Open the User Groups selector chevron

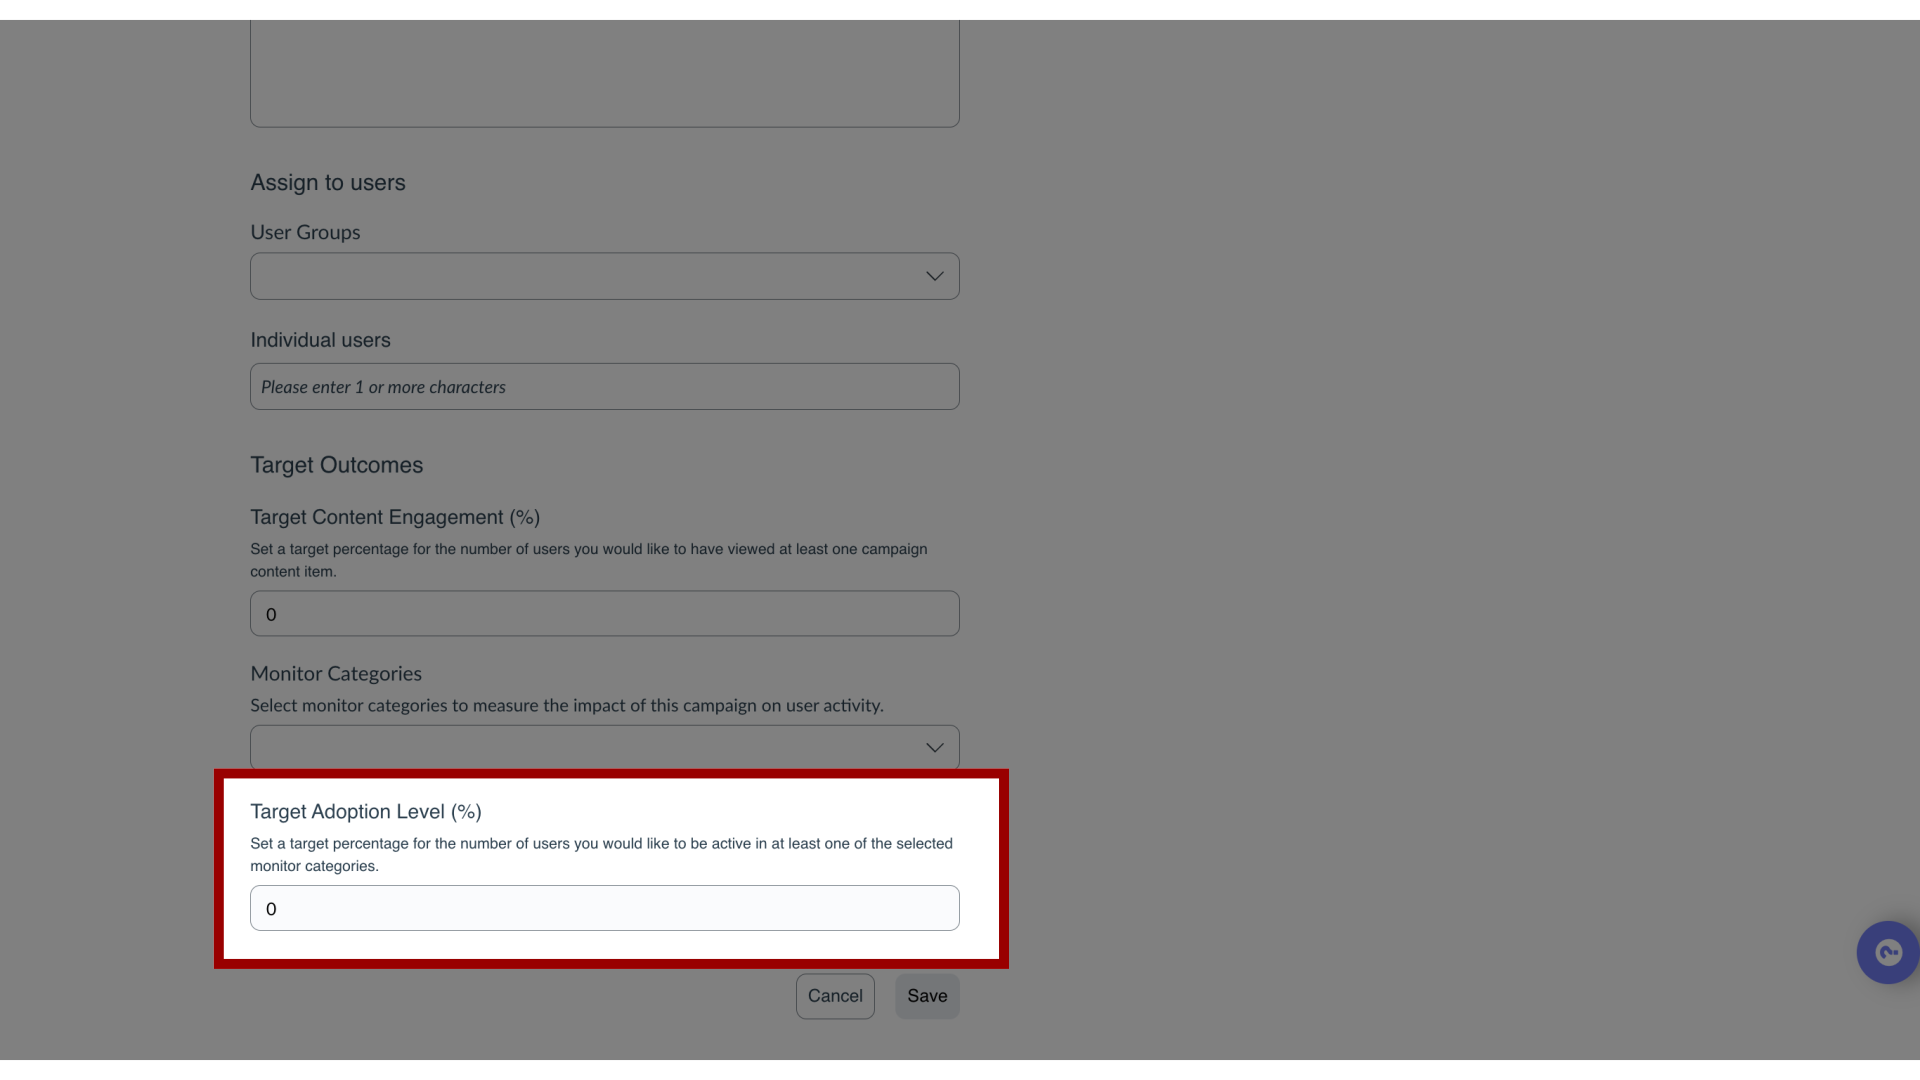(934, 276)
